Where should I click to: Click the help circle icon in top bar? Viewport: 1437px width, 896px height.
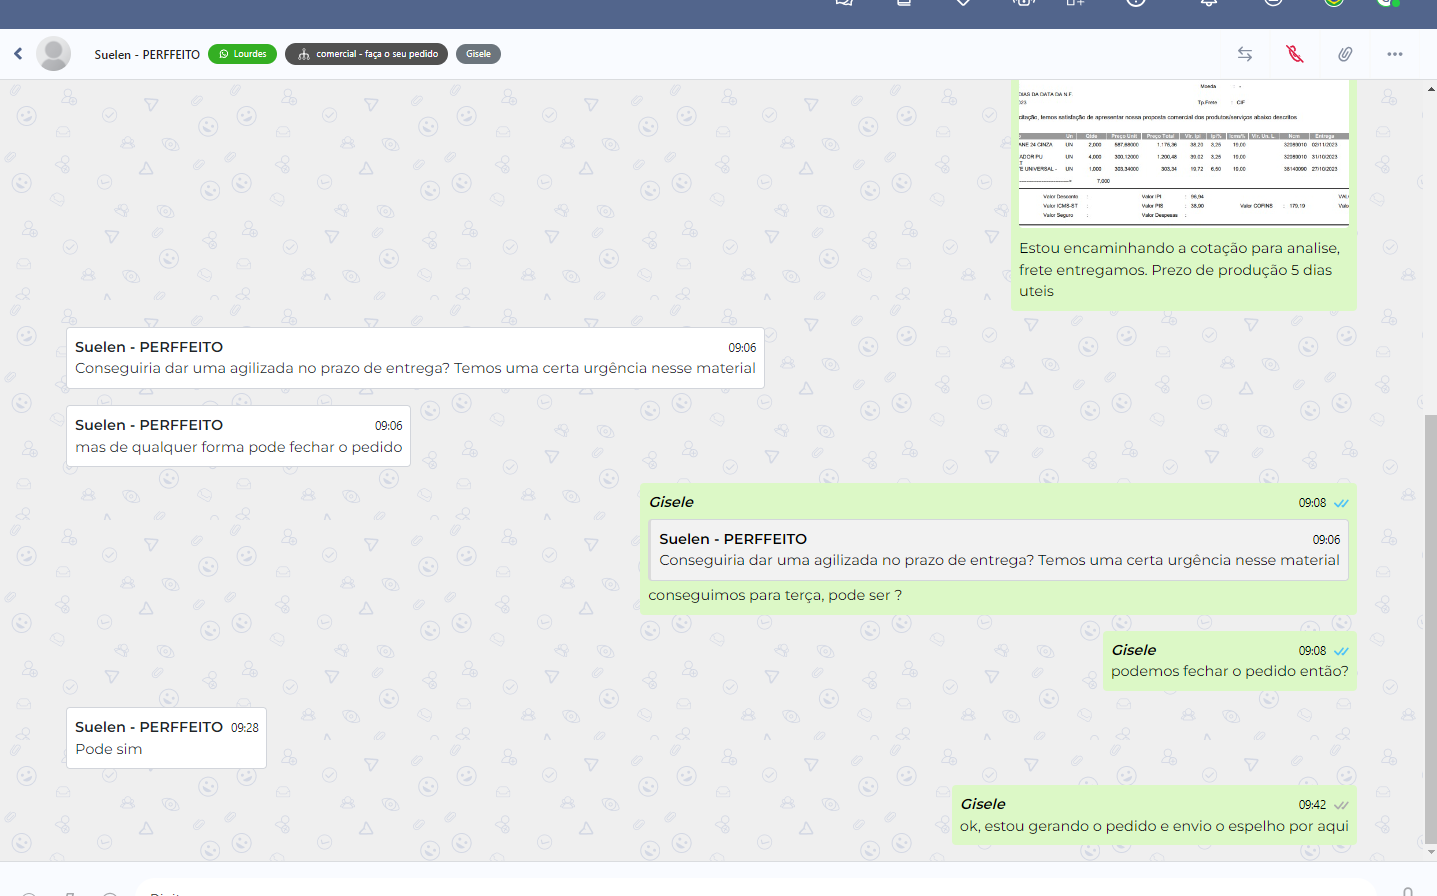1136,3
